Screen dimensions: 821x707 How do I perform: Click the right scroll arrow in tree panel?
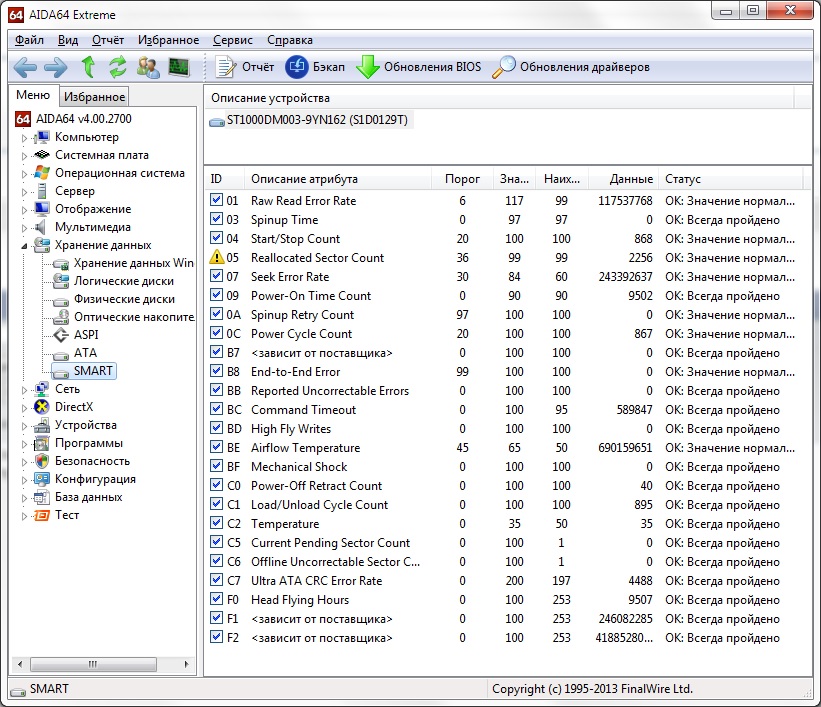[x=186, y=664]
